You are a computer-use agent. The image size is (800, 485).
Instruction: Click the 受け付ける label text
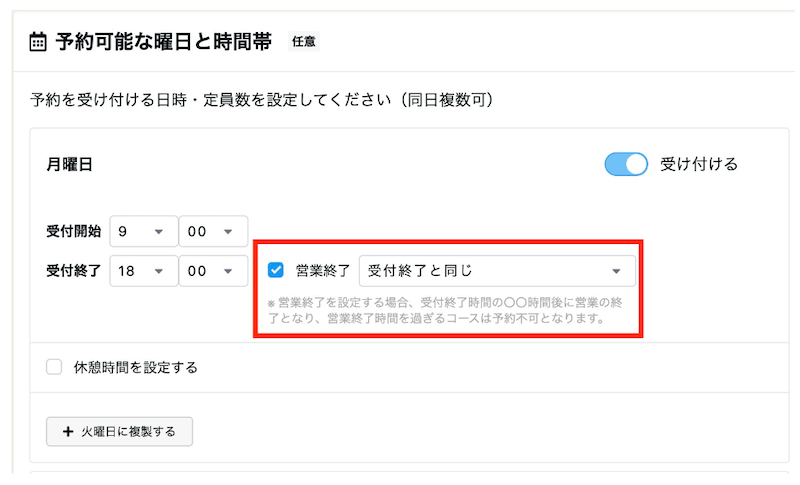tap(699, 164)
